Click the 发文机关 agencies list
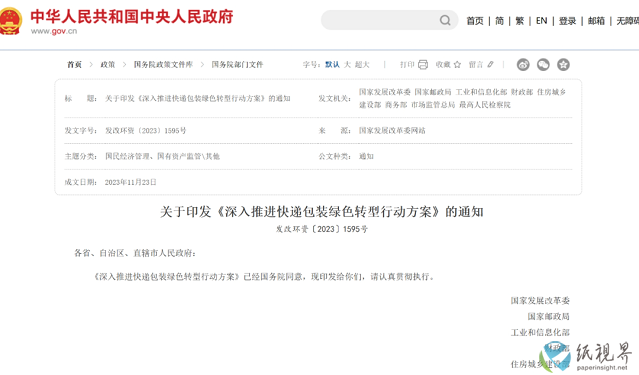639x375 pixels. pos(462,98)
